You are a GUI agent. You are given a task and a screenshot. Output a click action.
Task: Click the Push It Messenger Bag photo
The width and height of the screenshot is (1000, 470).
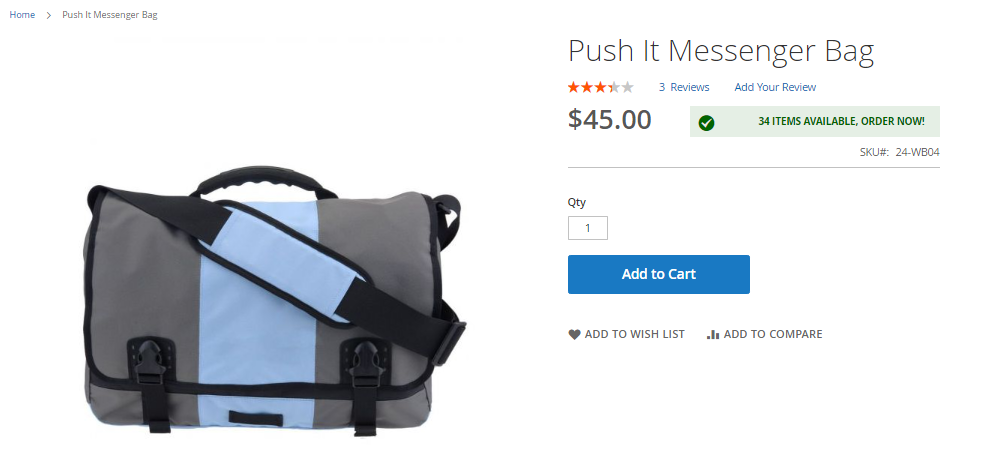pyautogui.click(x=274, y=300)
